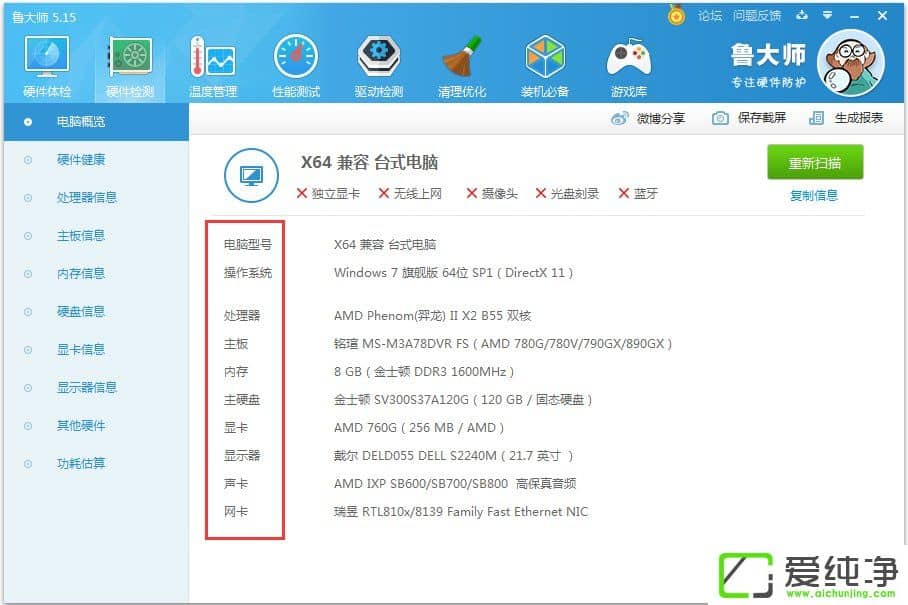This screenshot has width=908, height=605.
Task: Open 装机必备 essential software icon
Action: coord(544,66)
